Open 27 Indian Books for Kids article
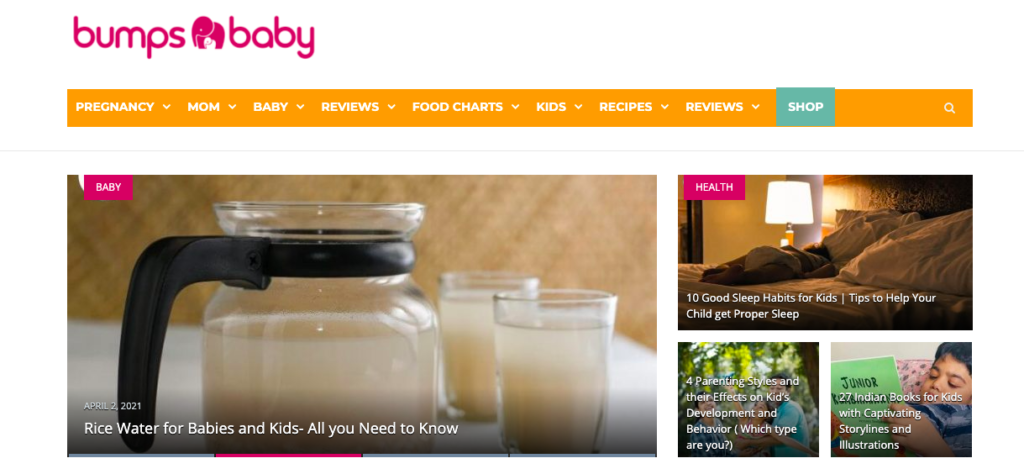Image resolution: width=1024 pixels, height=474 pixels. click(x=901, y=420)
